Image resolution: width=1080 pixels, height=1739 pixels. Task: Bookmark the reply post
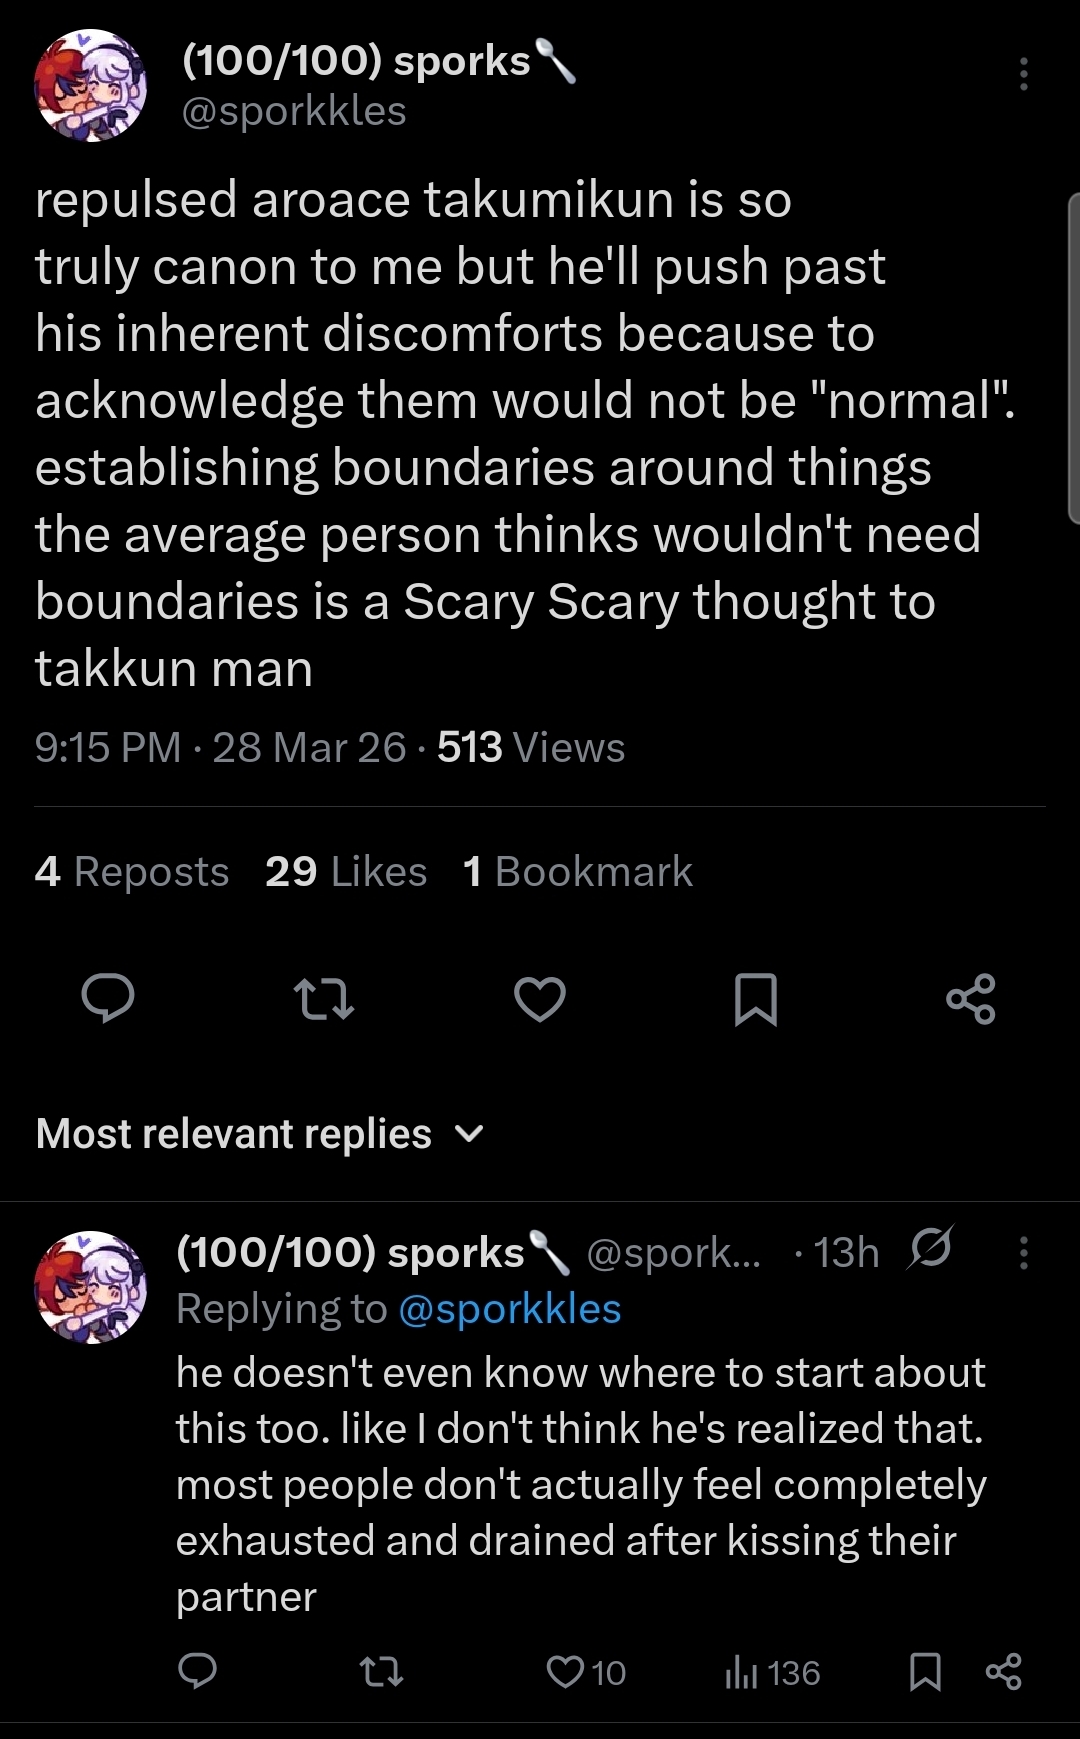925,1672
